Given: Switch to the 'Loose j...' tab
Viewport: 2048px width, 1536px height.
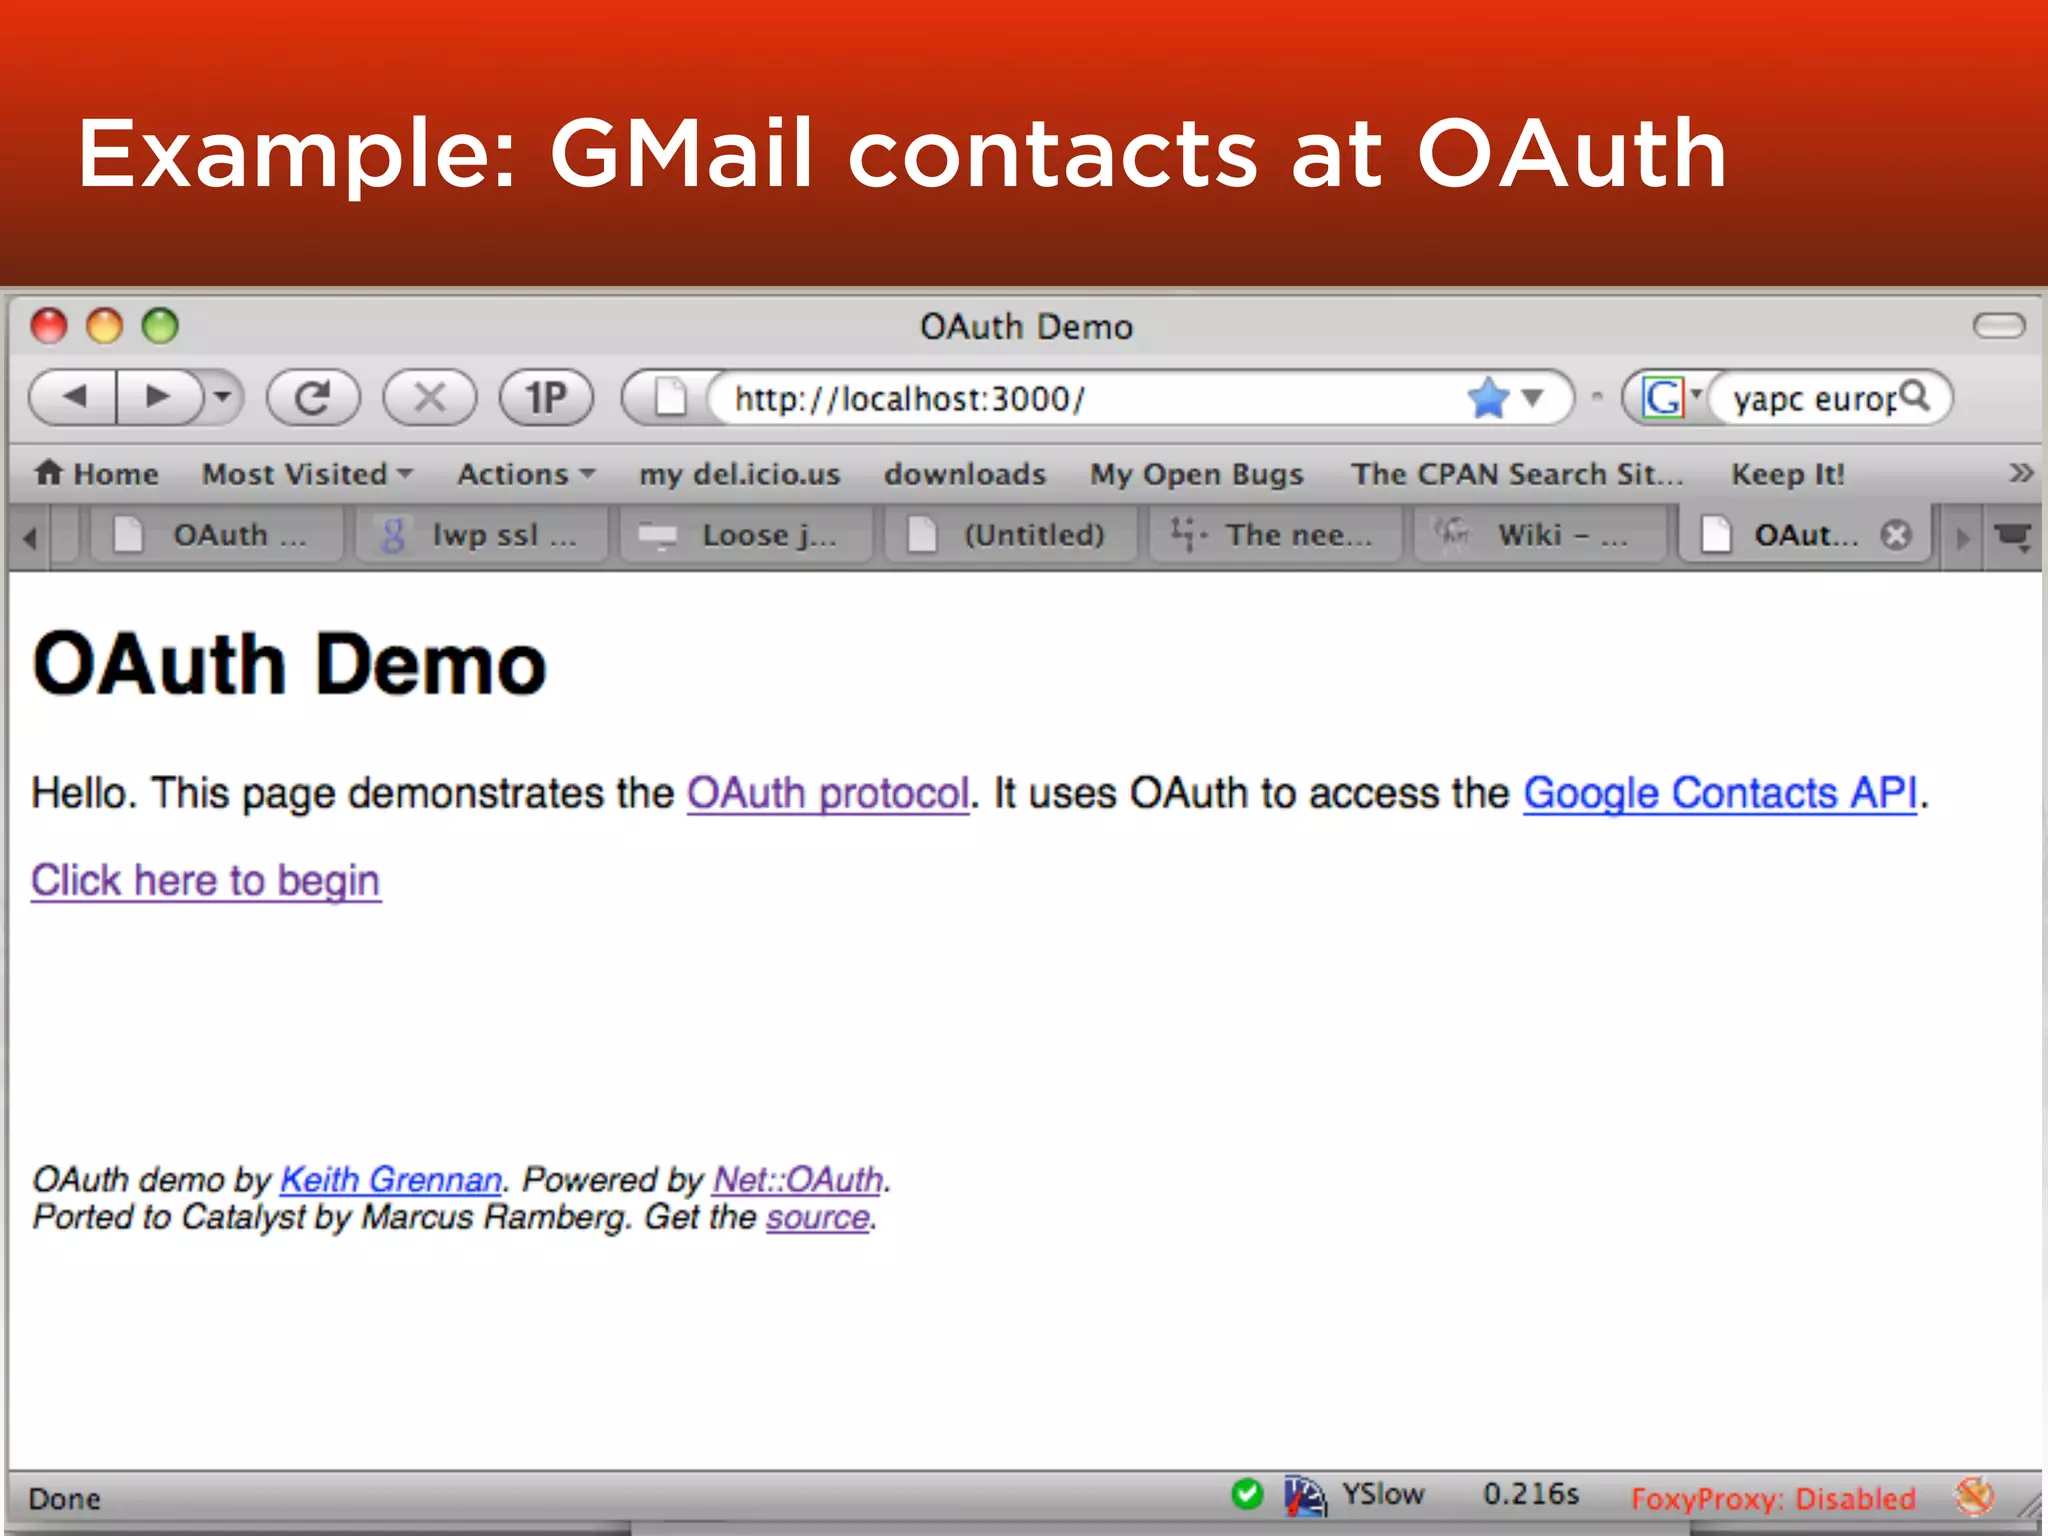Looking at the screenshot, I should 745,535.
